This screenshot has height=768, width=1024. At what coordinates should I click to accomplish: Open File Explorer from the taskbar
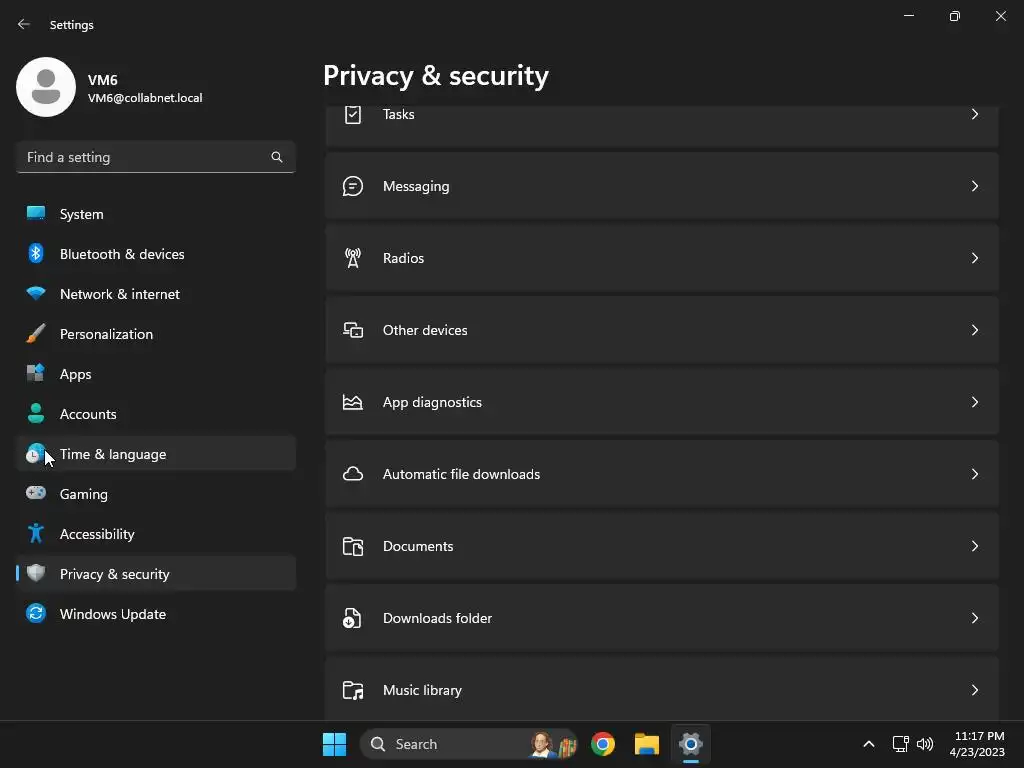[647, 744]
